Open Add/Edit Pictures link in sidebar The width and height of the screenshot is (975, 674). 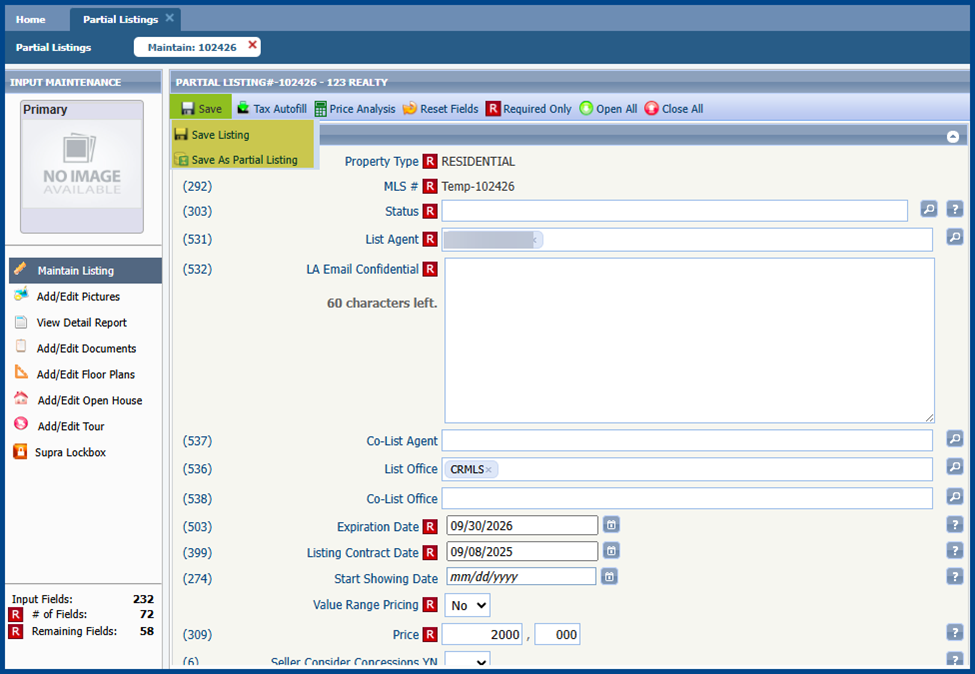(x=78, y=297)
